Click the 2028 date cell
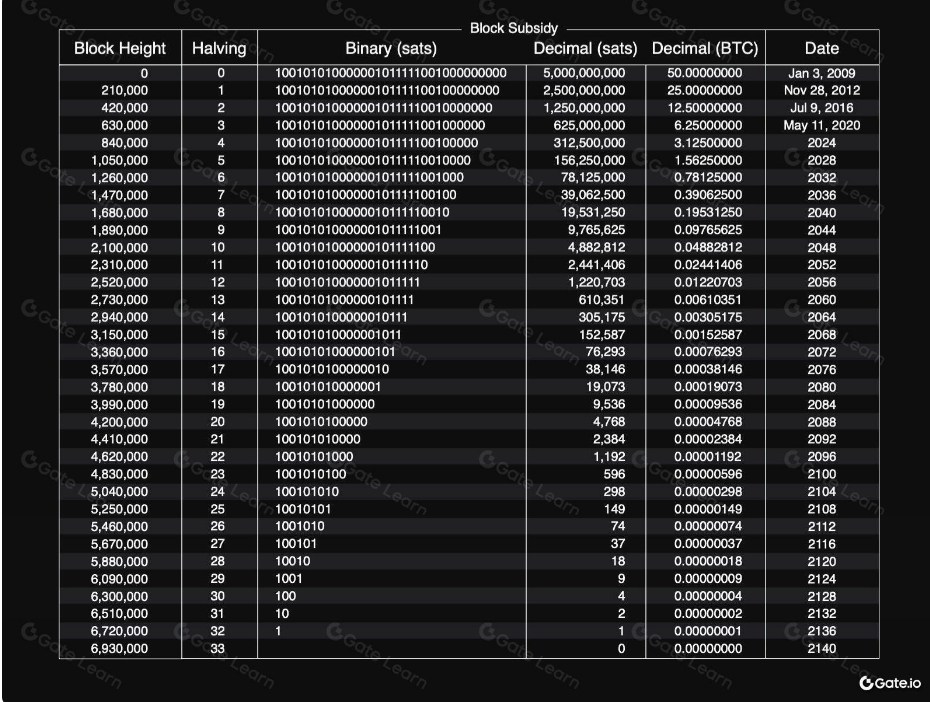The height and width of the screenshot is (702, 930). (821, 161)
